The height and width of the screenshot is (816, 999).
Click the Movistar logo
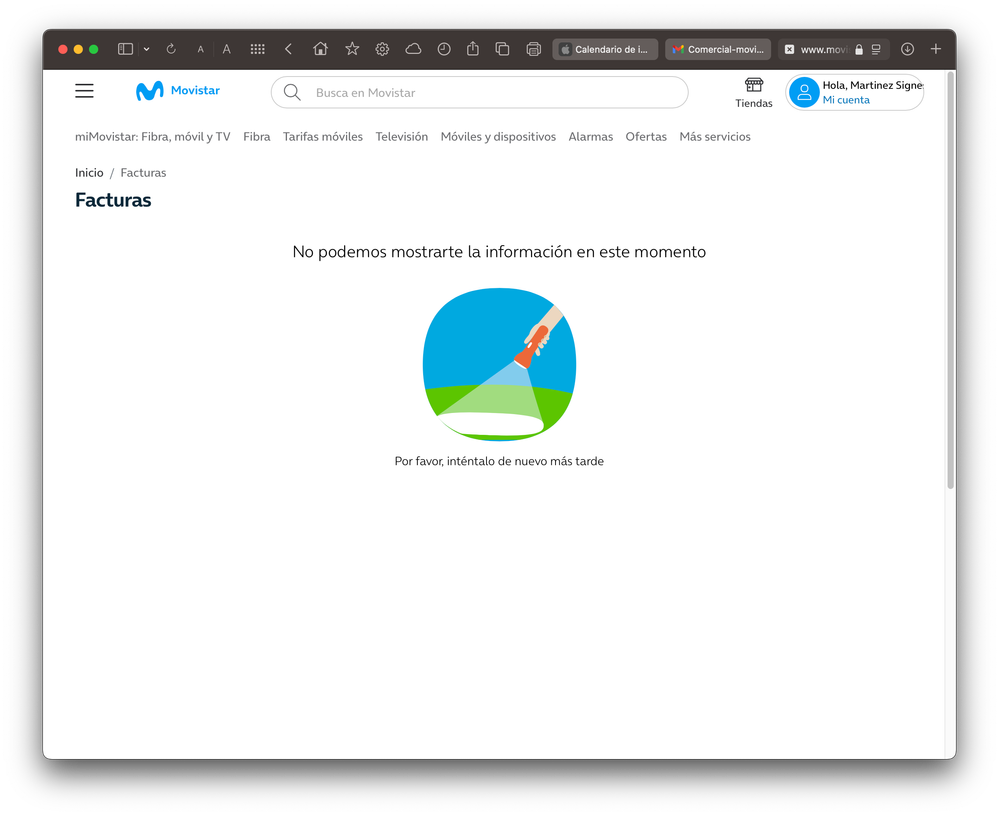click(177, 91)
